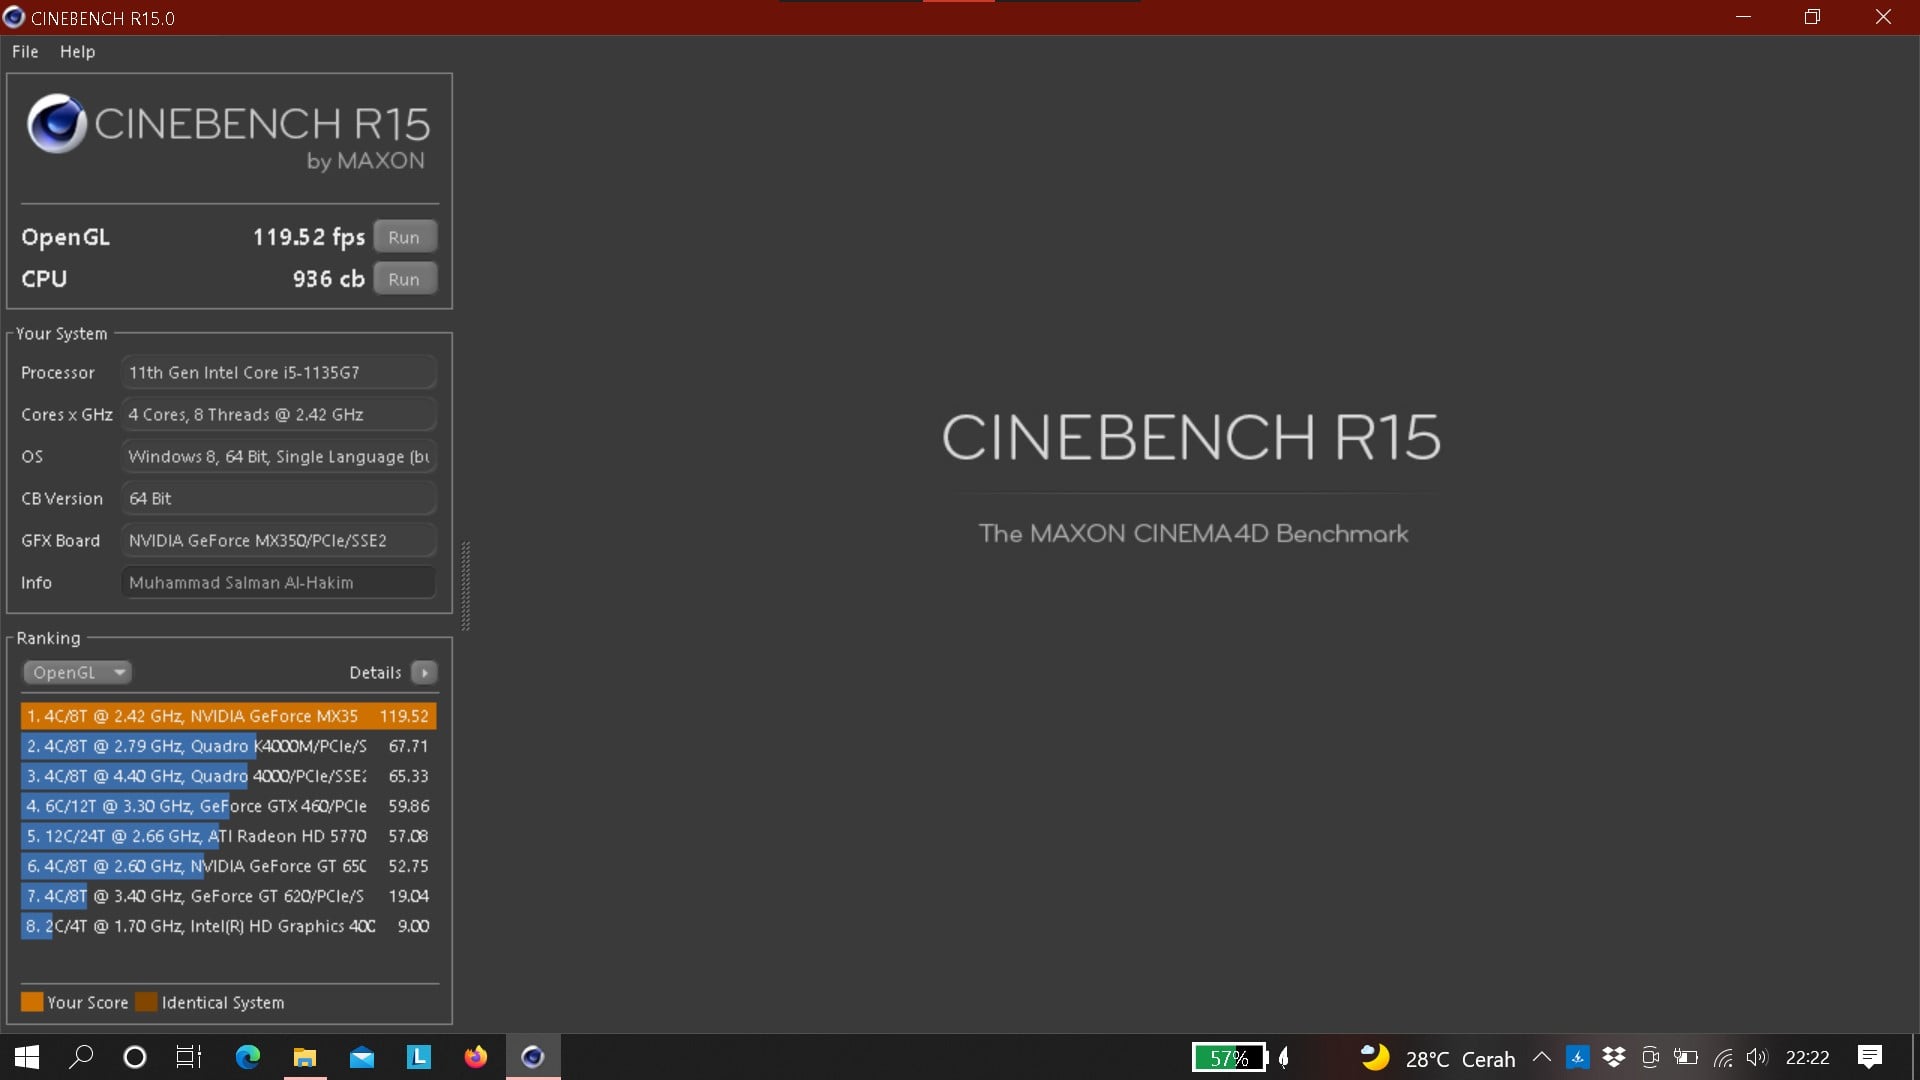Open the weather widget showing 28°C Cerah
Image resolution: width=1920 pixels, height=1080 pixels.
coord(1438,1058)
